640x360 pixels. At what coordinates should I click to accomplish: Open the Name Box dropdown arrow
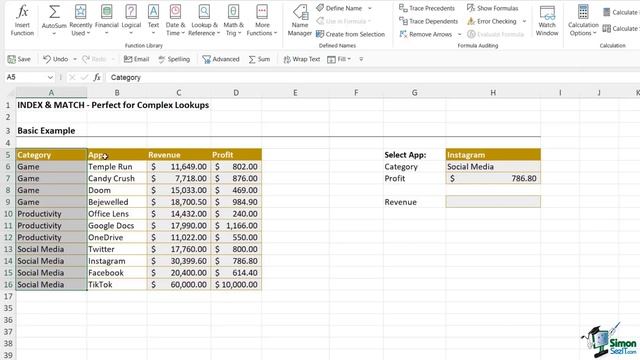[50, 77]
